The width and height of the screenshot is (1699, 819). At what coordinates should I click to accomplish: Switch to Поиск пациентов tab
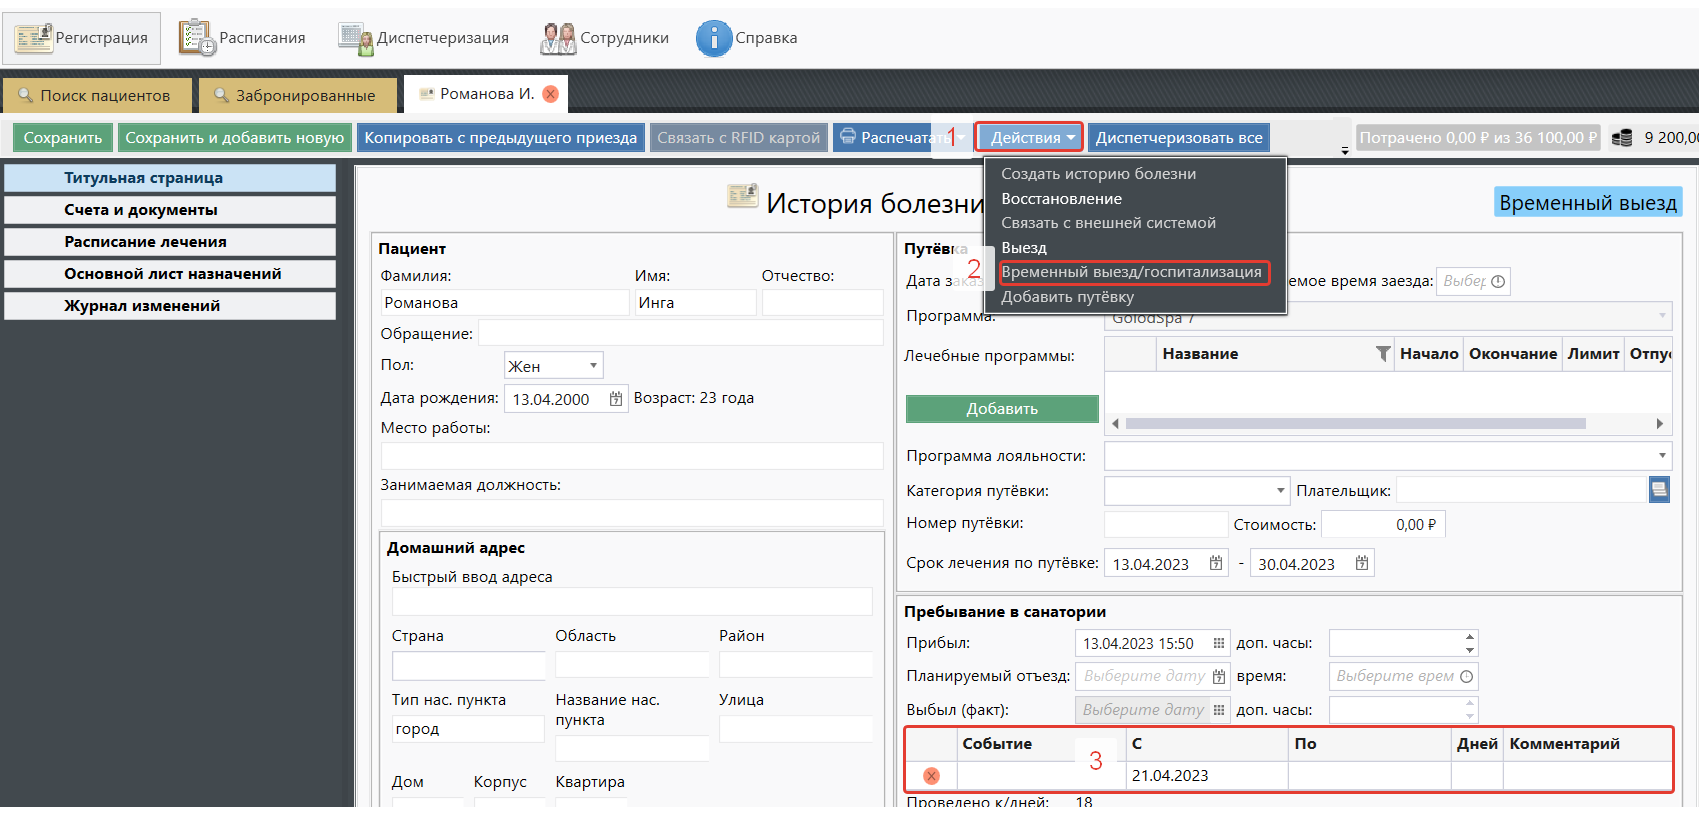click(x=96, y=96)
